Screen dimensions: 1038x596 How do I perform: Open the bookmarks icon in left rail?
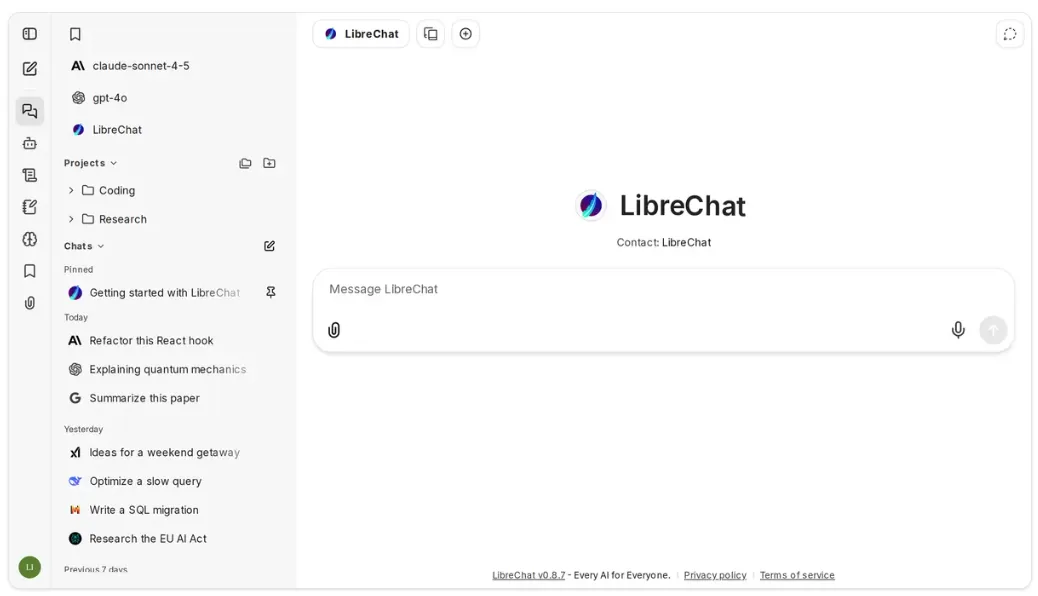30,271
